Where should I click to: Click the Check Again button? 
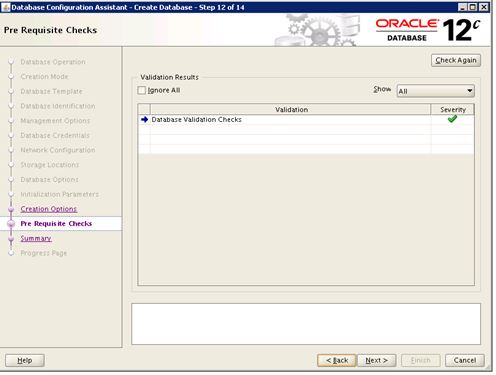point(456,60)
